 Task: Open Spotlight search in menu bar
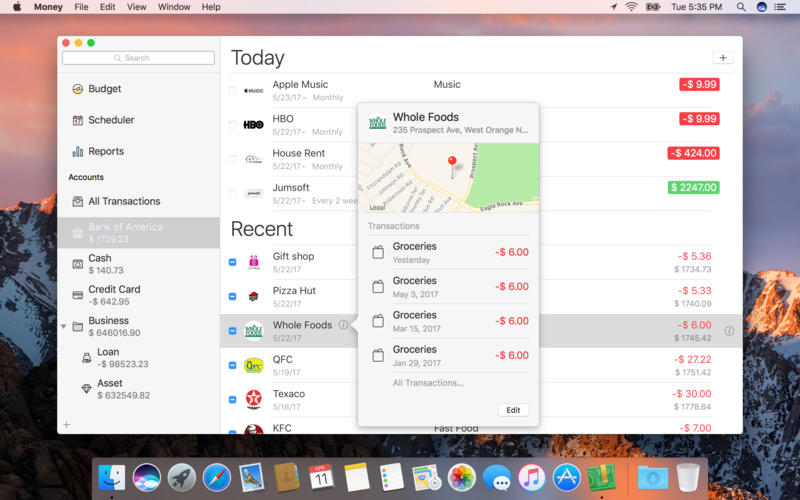click(741, 7)
